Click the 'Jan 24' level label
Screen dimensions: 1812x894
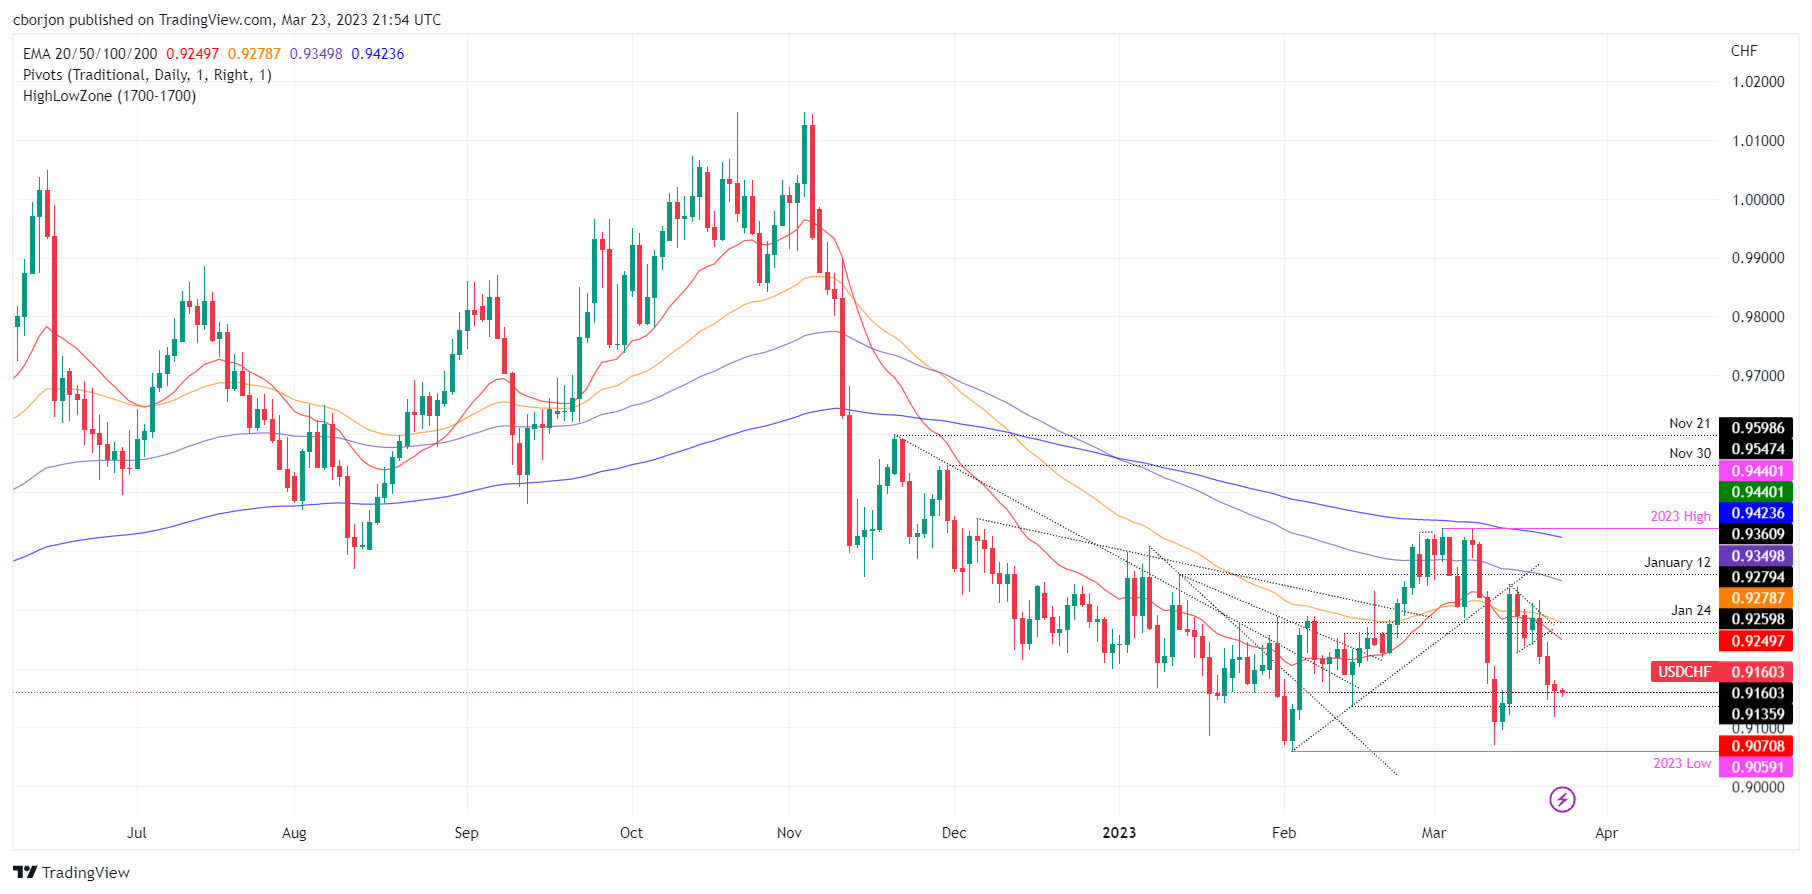pos(1690,610)
